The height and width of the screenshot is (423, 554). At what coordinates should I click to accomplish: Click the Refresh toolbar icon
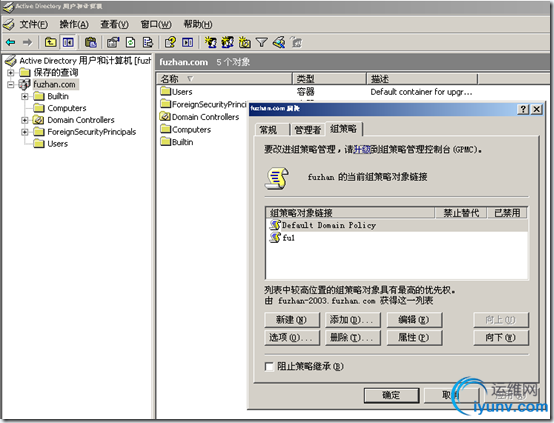[131, 42]
